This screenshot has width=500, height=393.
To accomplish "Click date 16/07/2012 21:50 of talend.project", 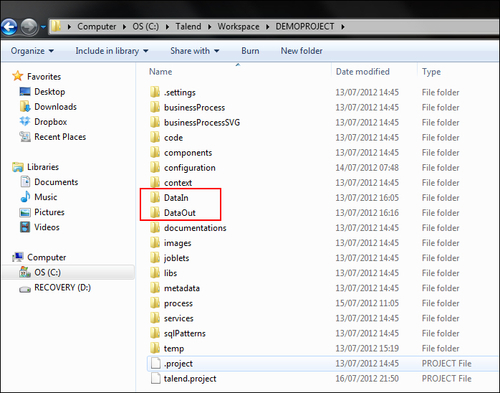I will pos(367,378).
